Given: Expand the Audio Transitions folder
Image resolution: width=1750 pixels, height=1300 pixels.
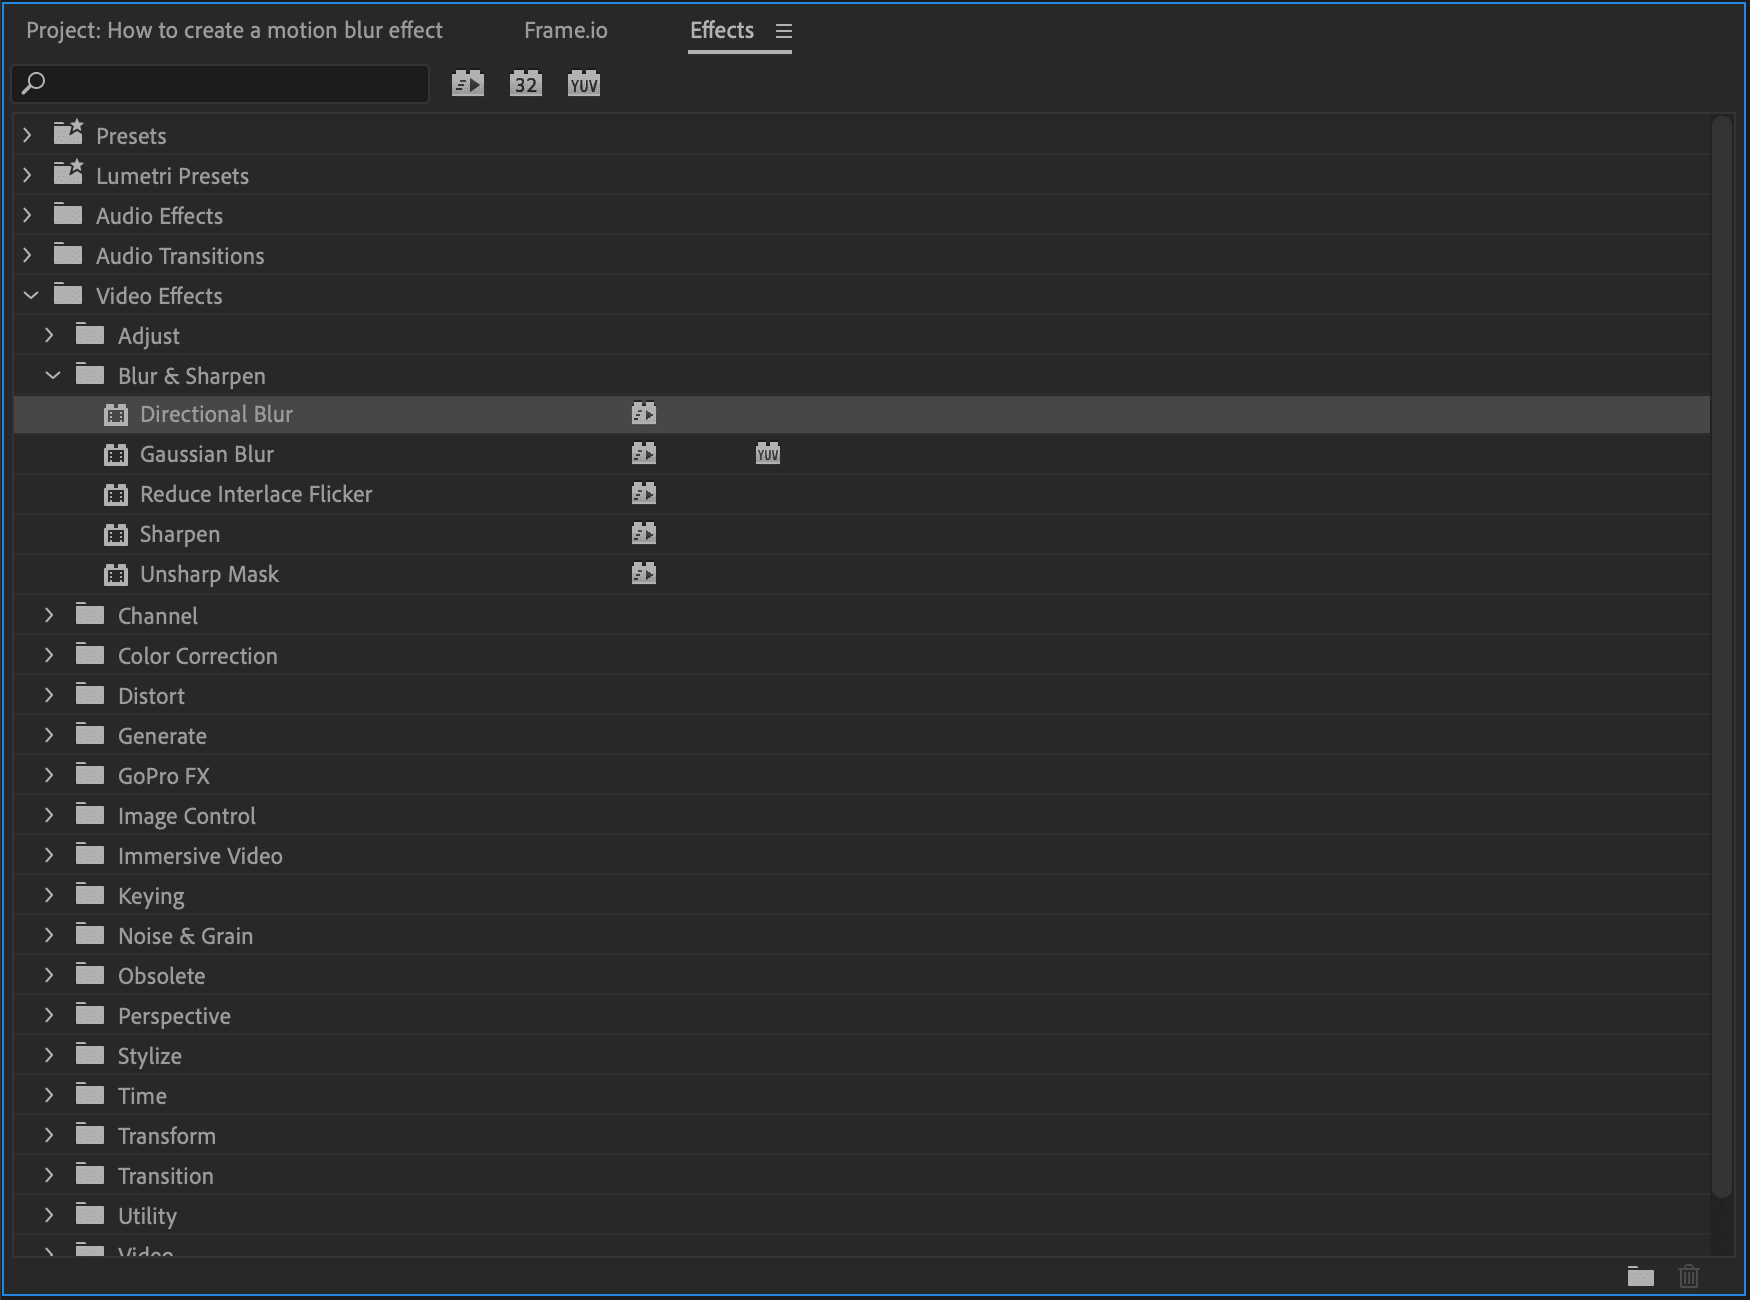Looking at the screenshot, I should [x=28, y=255].
